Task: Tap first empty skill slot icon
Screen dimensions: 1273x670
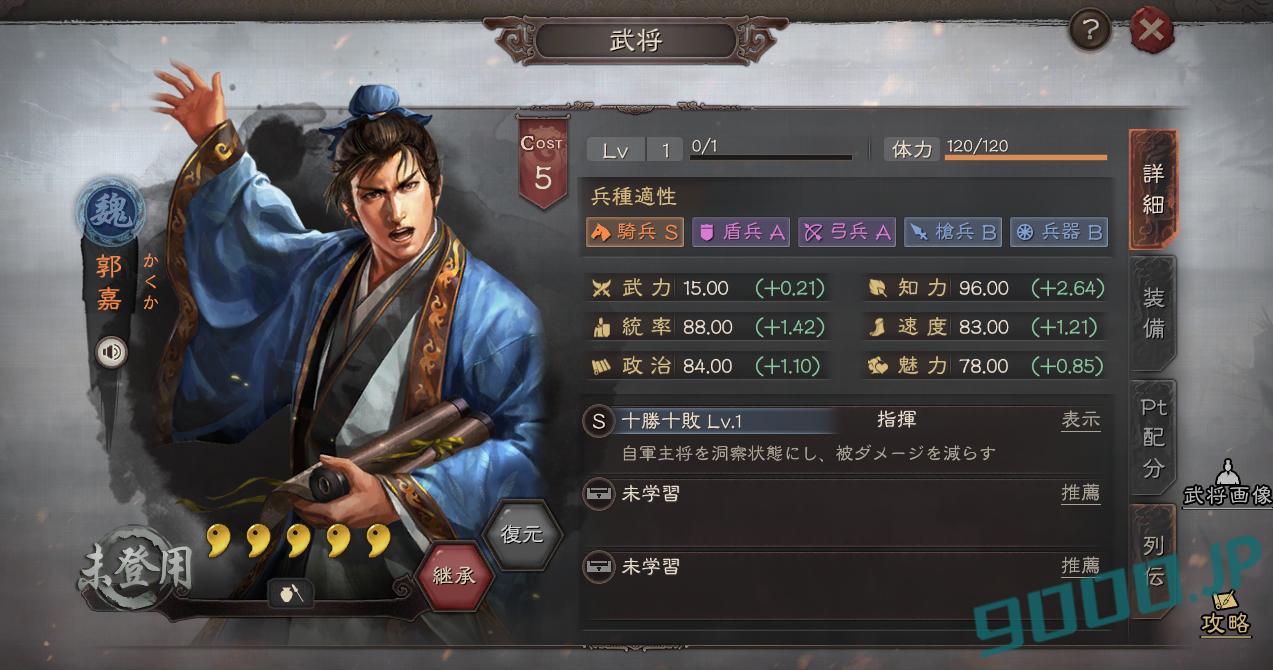Action: coord(599,493)
